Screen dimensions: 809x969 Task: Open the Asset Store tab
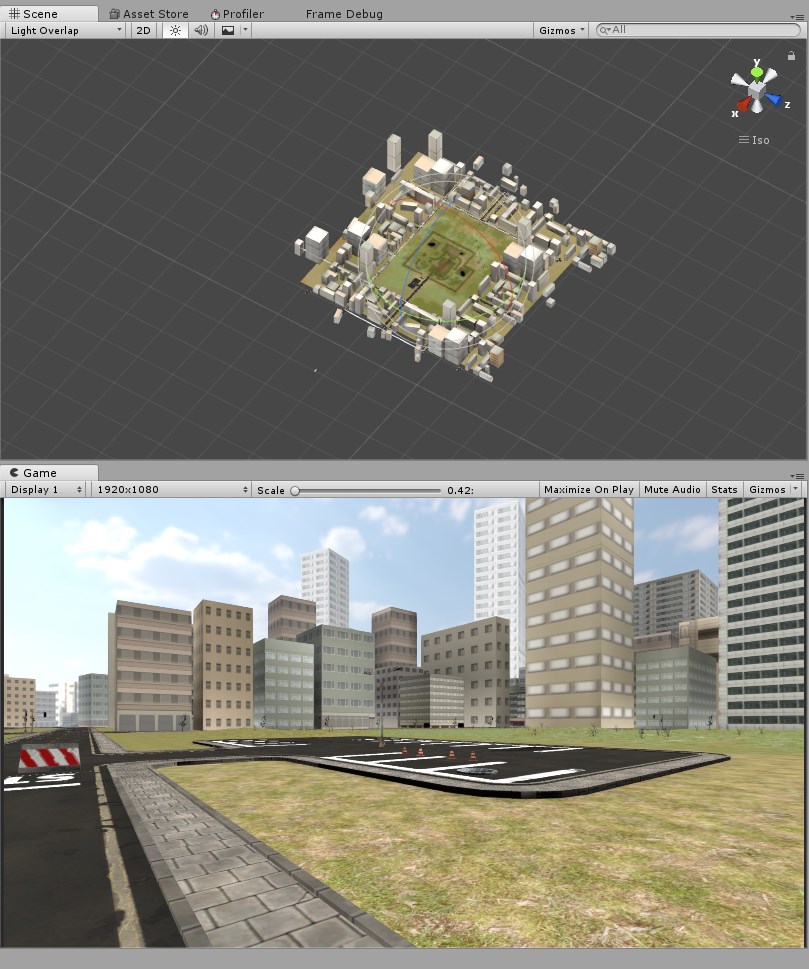tap(149, 14)
